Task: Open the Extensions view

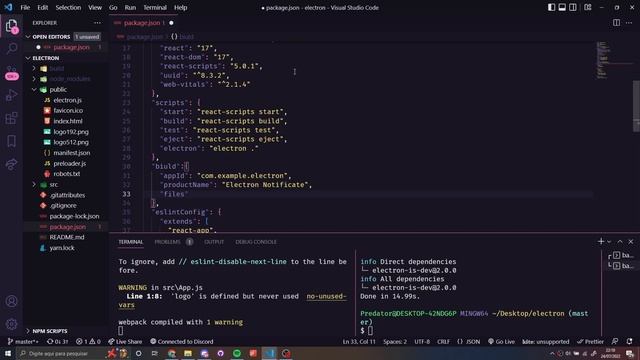Action: [11, 118]
